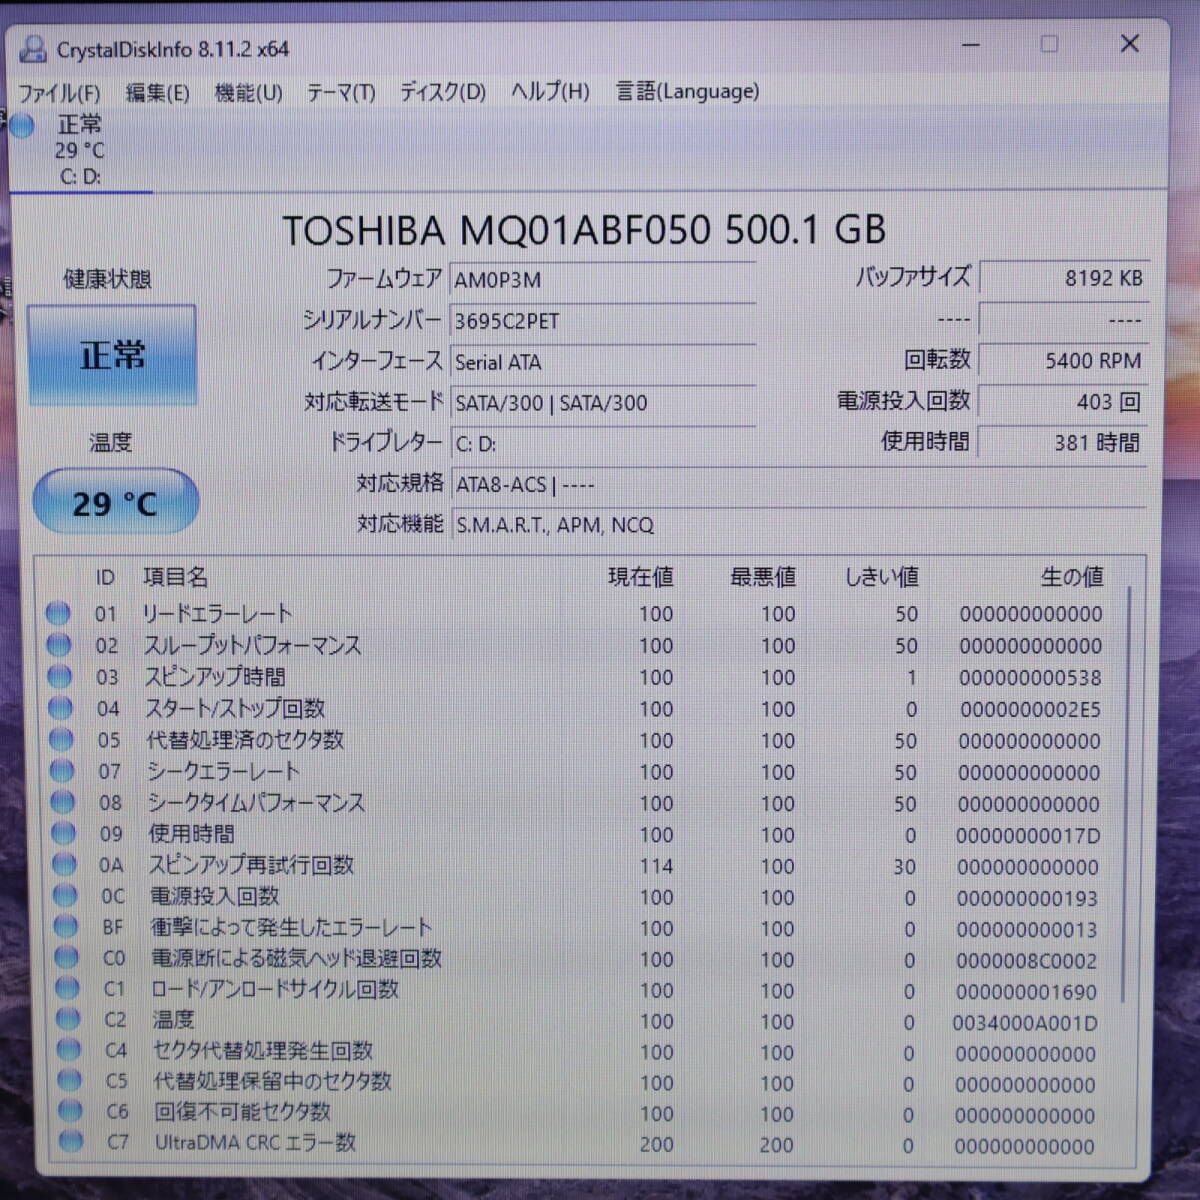
Task: Click the status orb for 03 スピンアップ時間
Action: [60, 677]
